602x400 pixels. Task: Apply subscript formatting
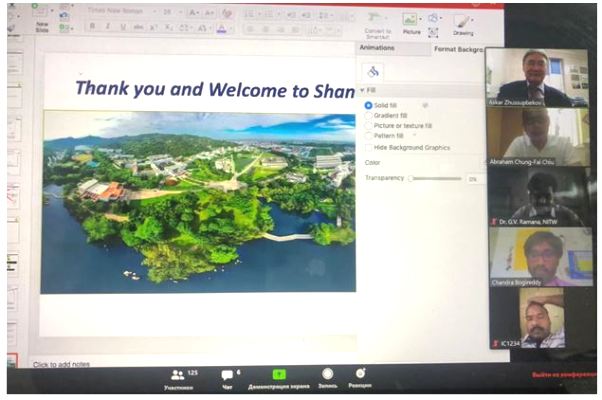(x=169, y=28)
